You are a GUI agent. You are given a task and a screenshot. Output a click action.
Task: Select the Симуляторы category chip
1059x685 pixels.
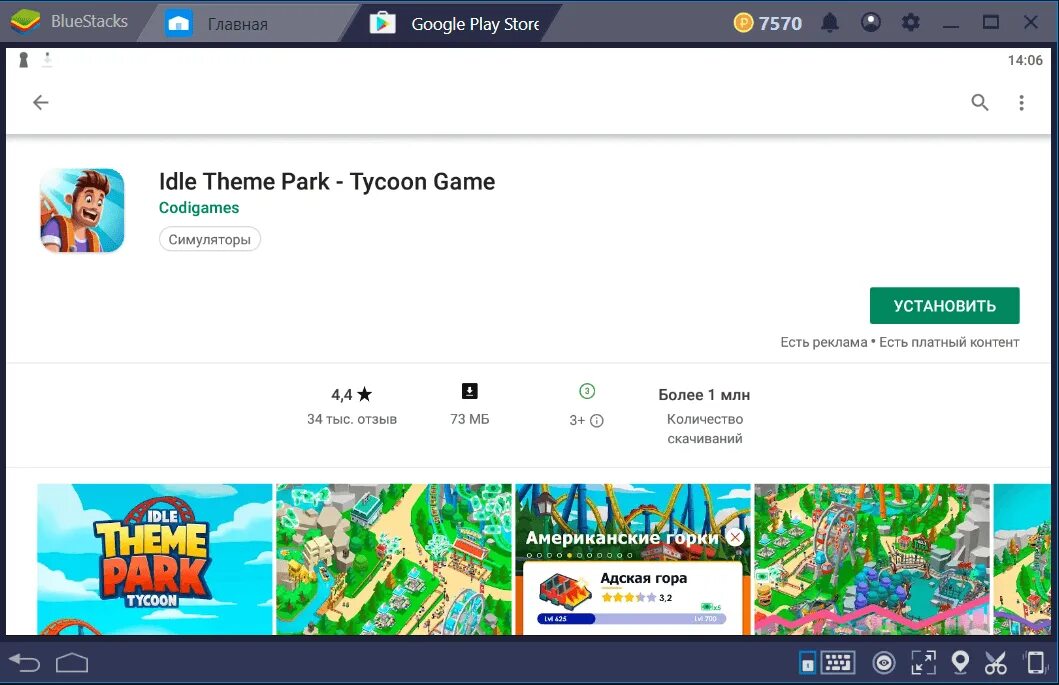(x=209, y=239)
